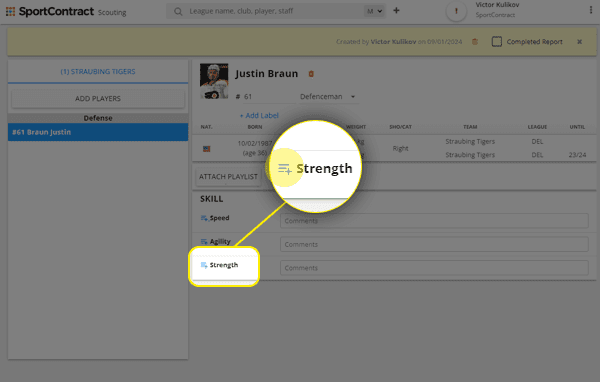Select #61 Braun Justin in the list

(x=98, y=132)
